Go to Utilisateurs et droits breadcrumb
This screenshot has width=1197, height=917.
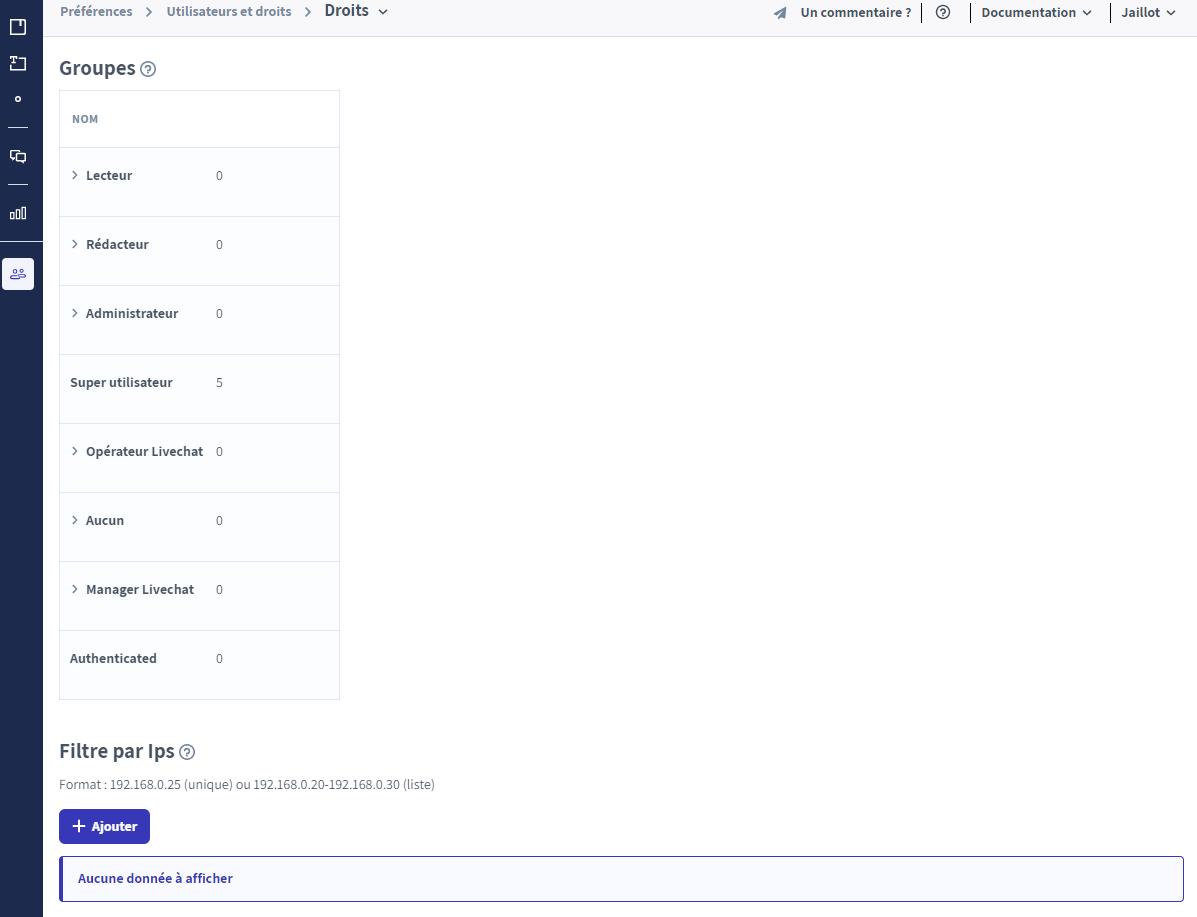229,12
